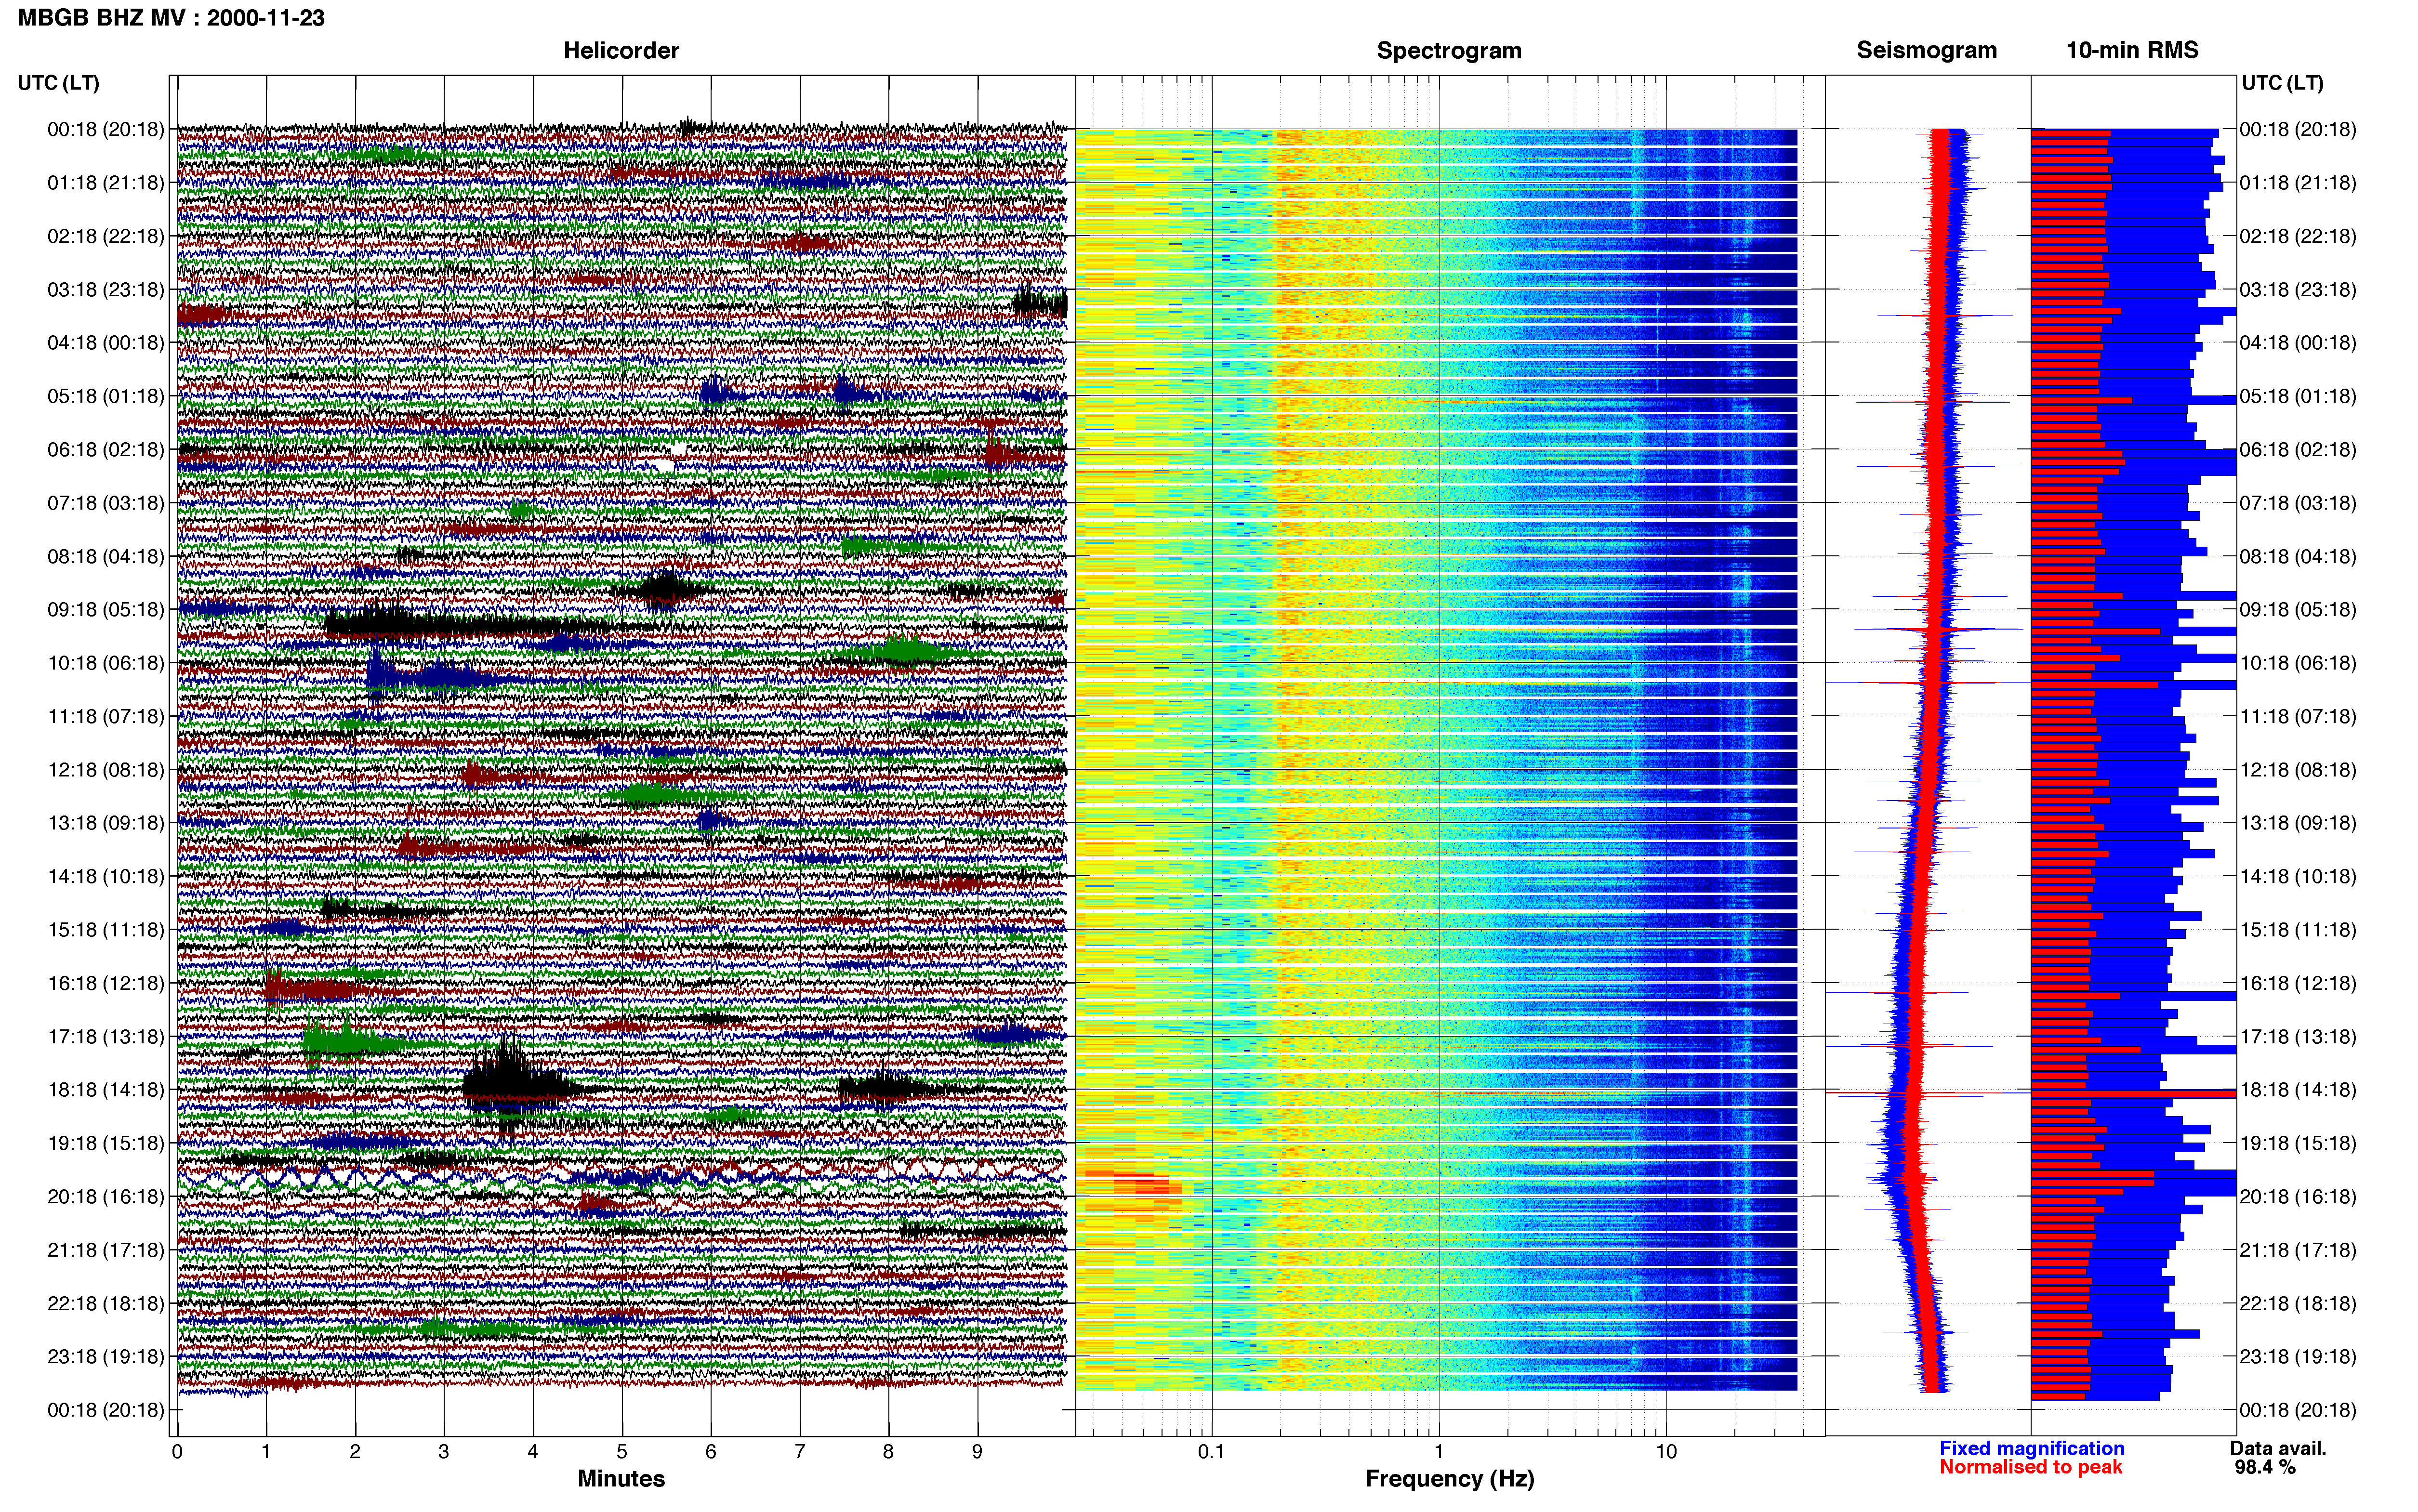Click left time label 05:18 (01:18)
This screenshot has height=1512, width=2418.
106,396
